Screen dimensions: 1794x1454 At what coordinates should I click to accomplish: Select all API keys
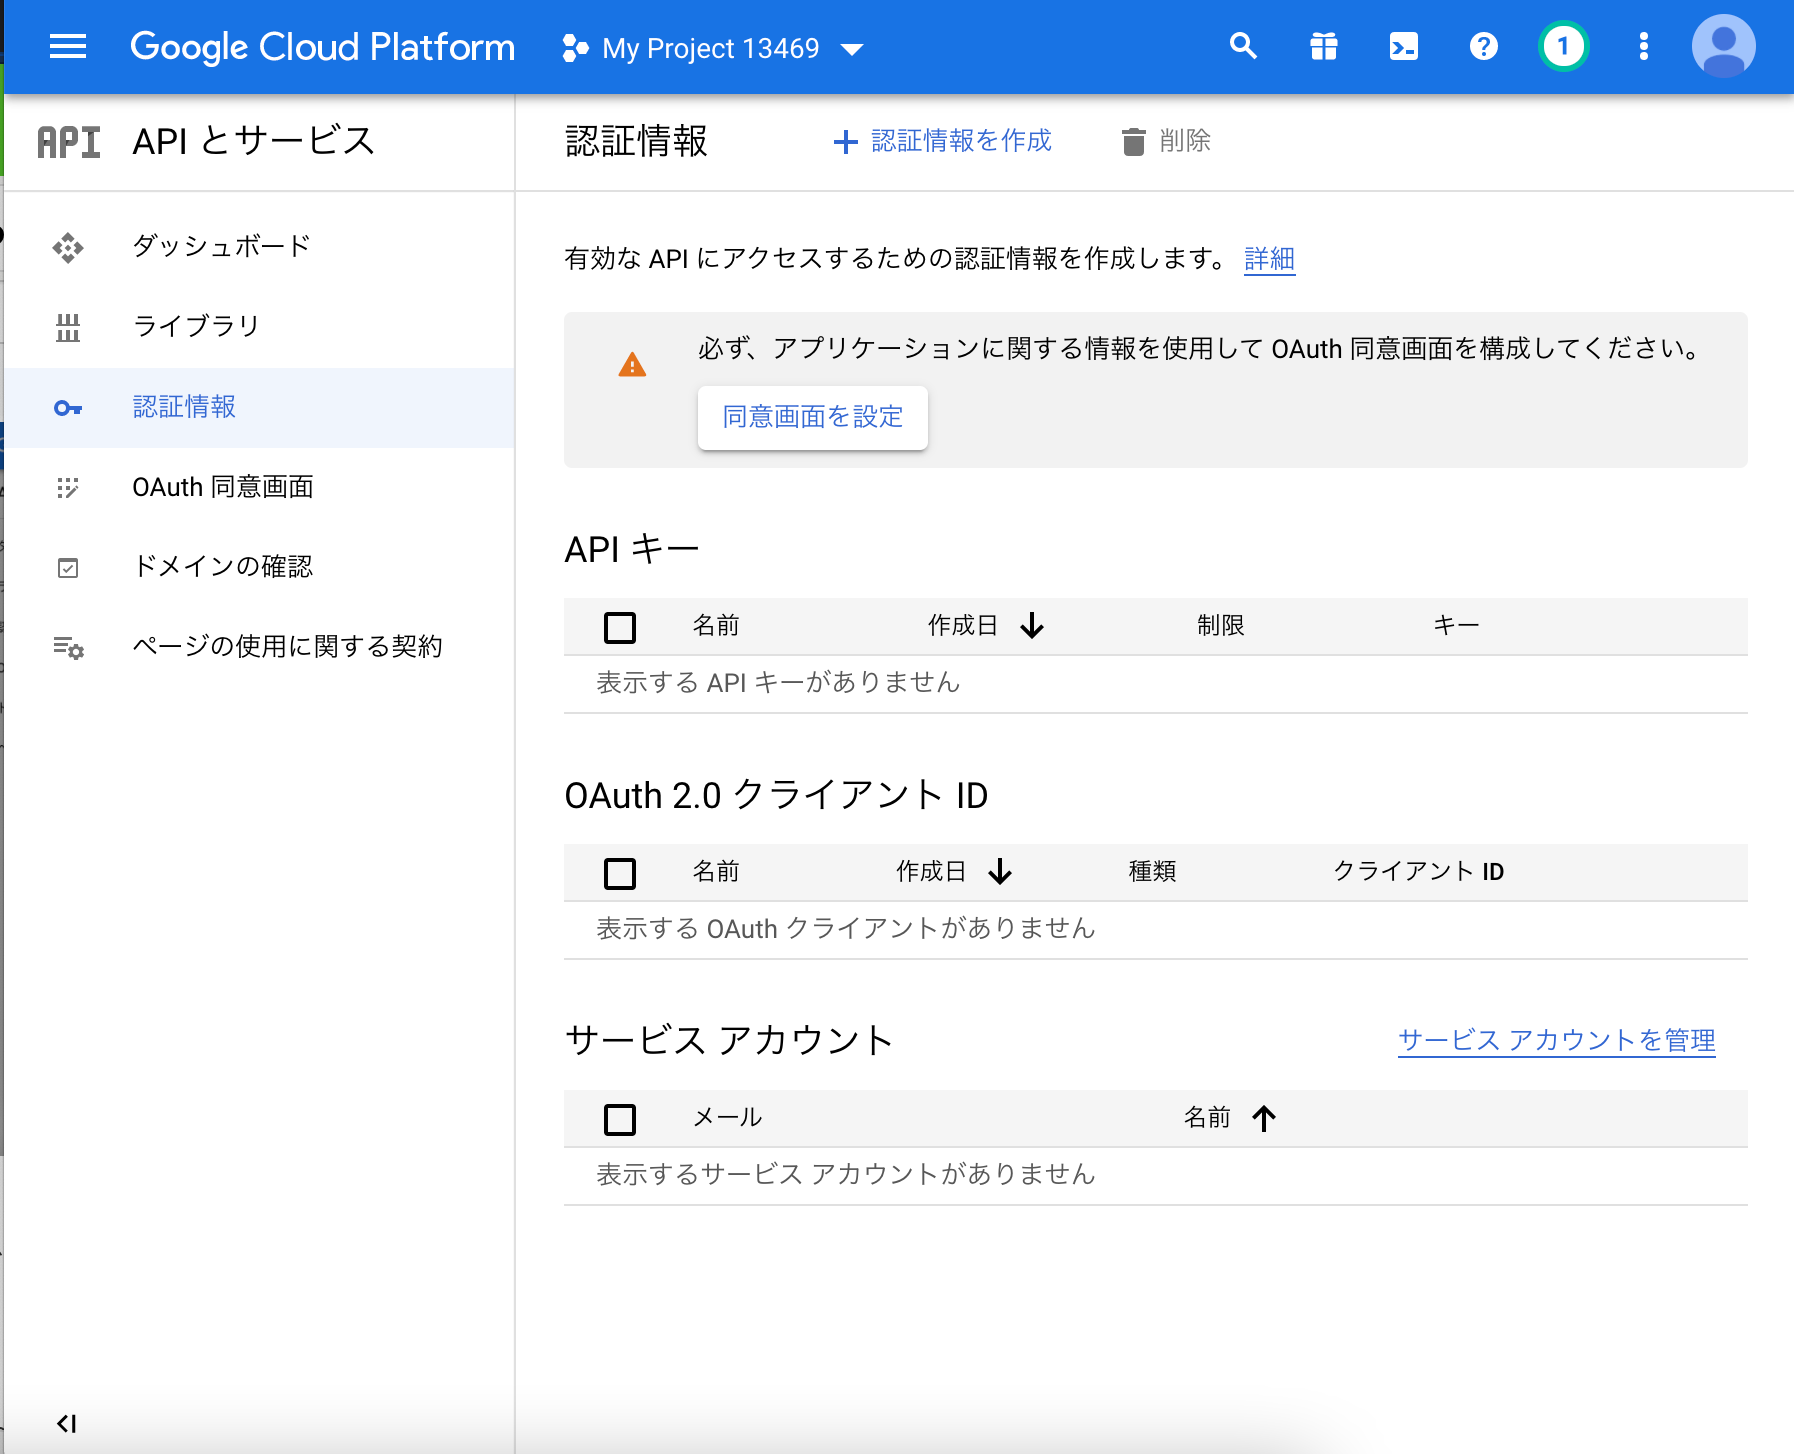click(x=620, y=627)
